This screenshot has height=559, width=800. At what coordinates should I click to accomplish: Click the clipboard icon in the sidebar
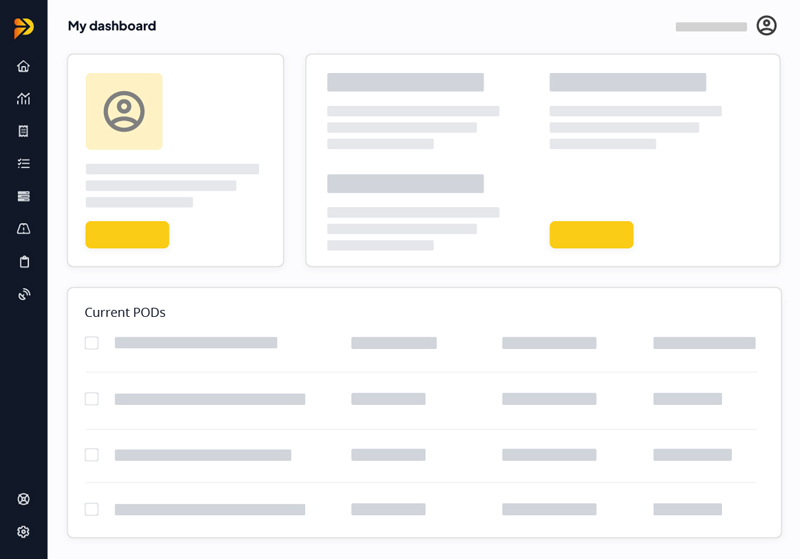pos(24,262)
